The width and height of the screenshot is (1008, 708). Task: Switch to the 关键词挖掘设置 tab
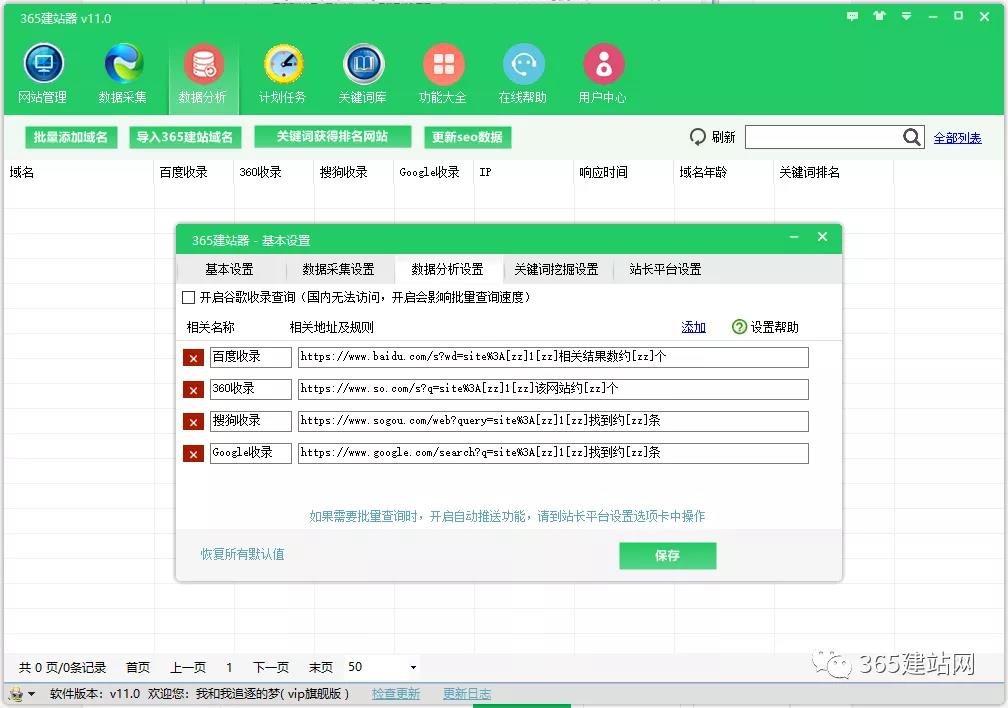point(557,269)
